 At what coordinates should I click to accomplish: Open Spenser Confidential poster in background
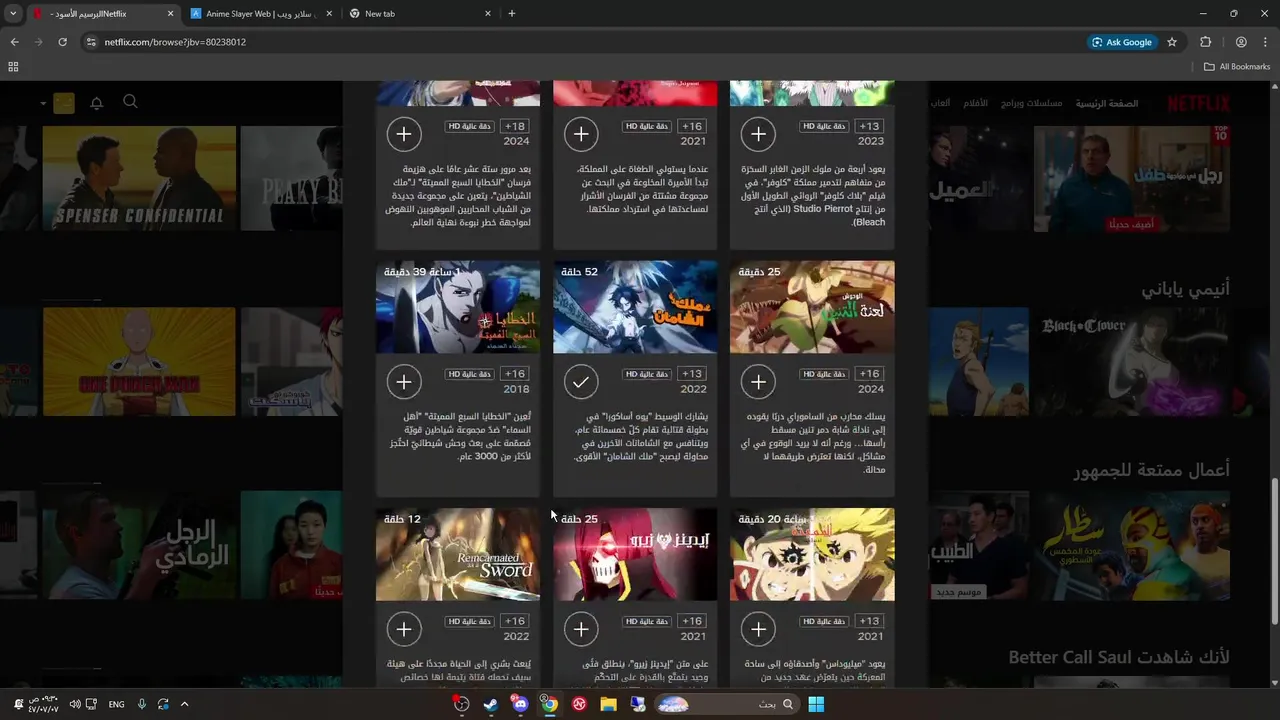click(x=139, y=178)
